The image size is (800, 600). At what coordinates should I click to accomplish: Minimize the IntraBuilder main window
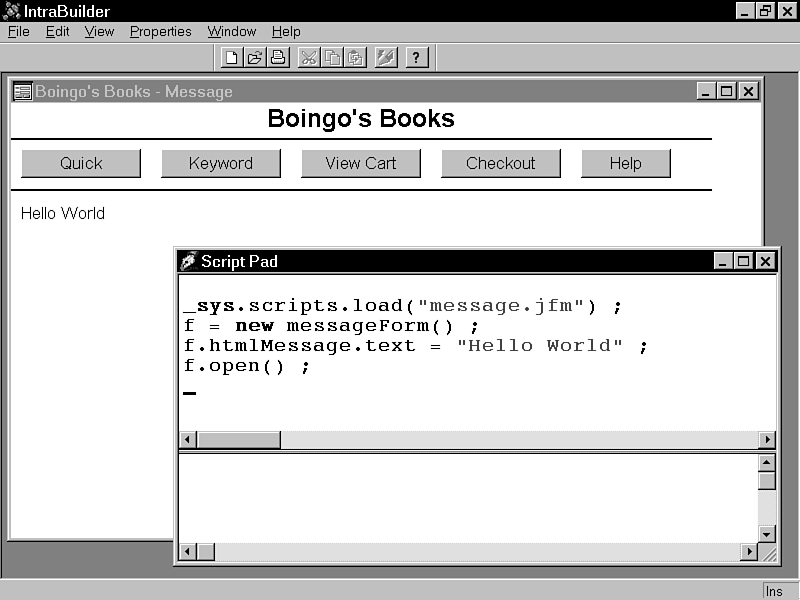click(x=745, y=11)
